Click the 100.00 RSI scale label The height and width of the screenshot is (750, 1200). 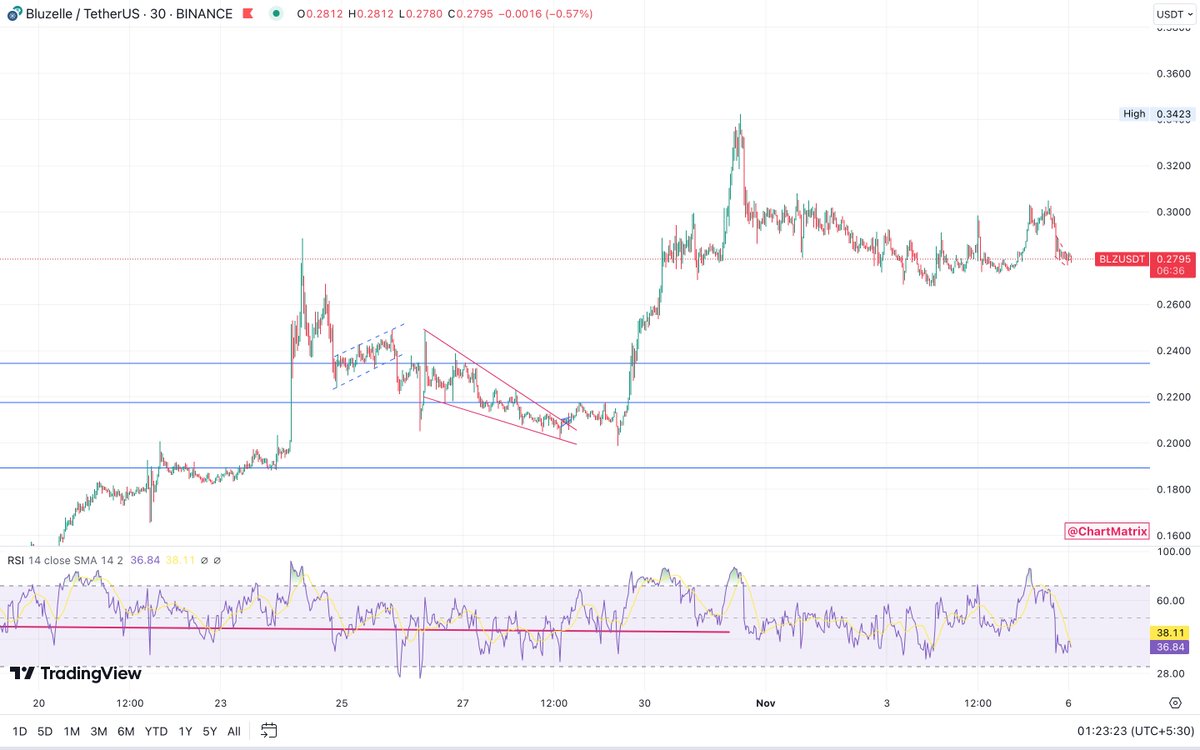1172,551
